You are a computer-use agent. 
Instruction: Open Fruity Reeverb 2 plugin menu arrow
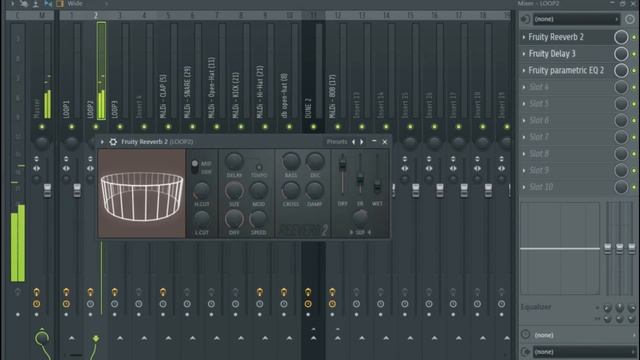pyautogui.click(x=102, y=142)
